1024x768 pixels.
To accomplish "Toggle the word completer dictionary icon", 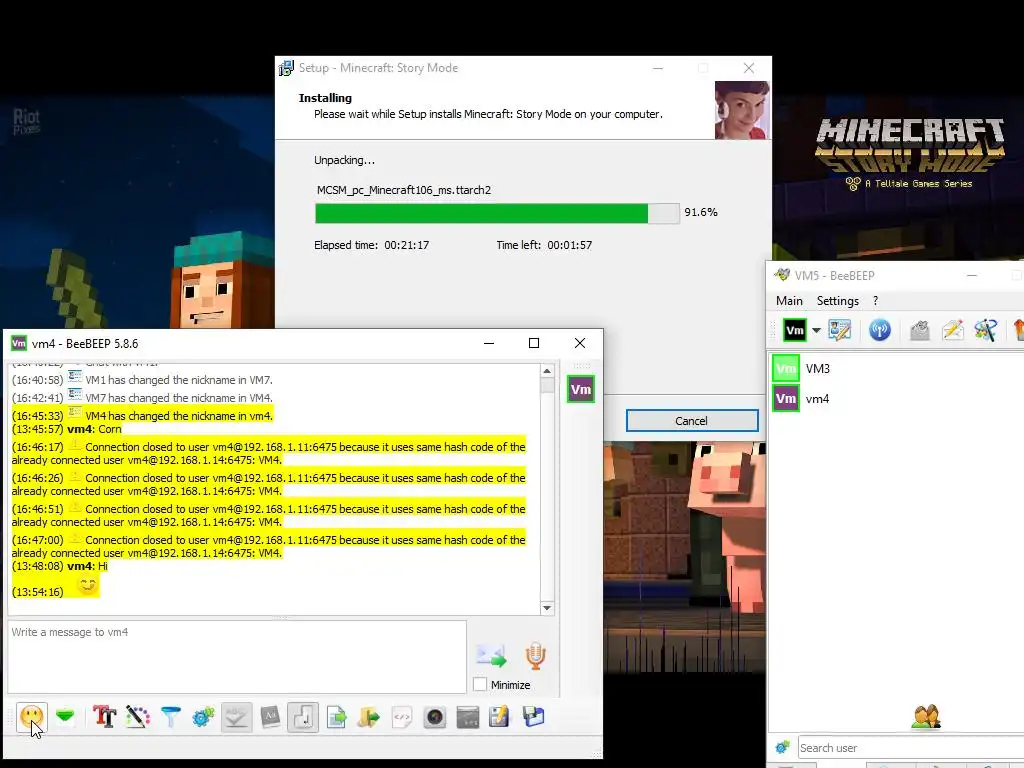I will click(270, 718).
